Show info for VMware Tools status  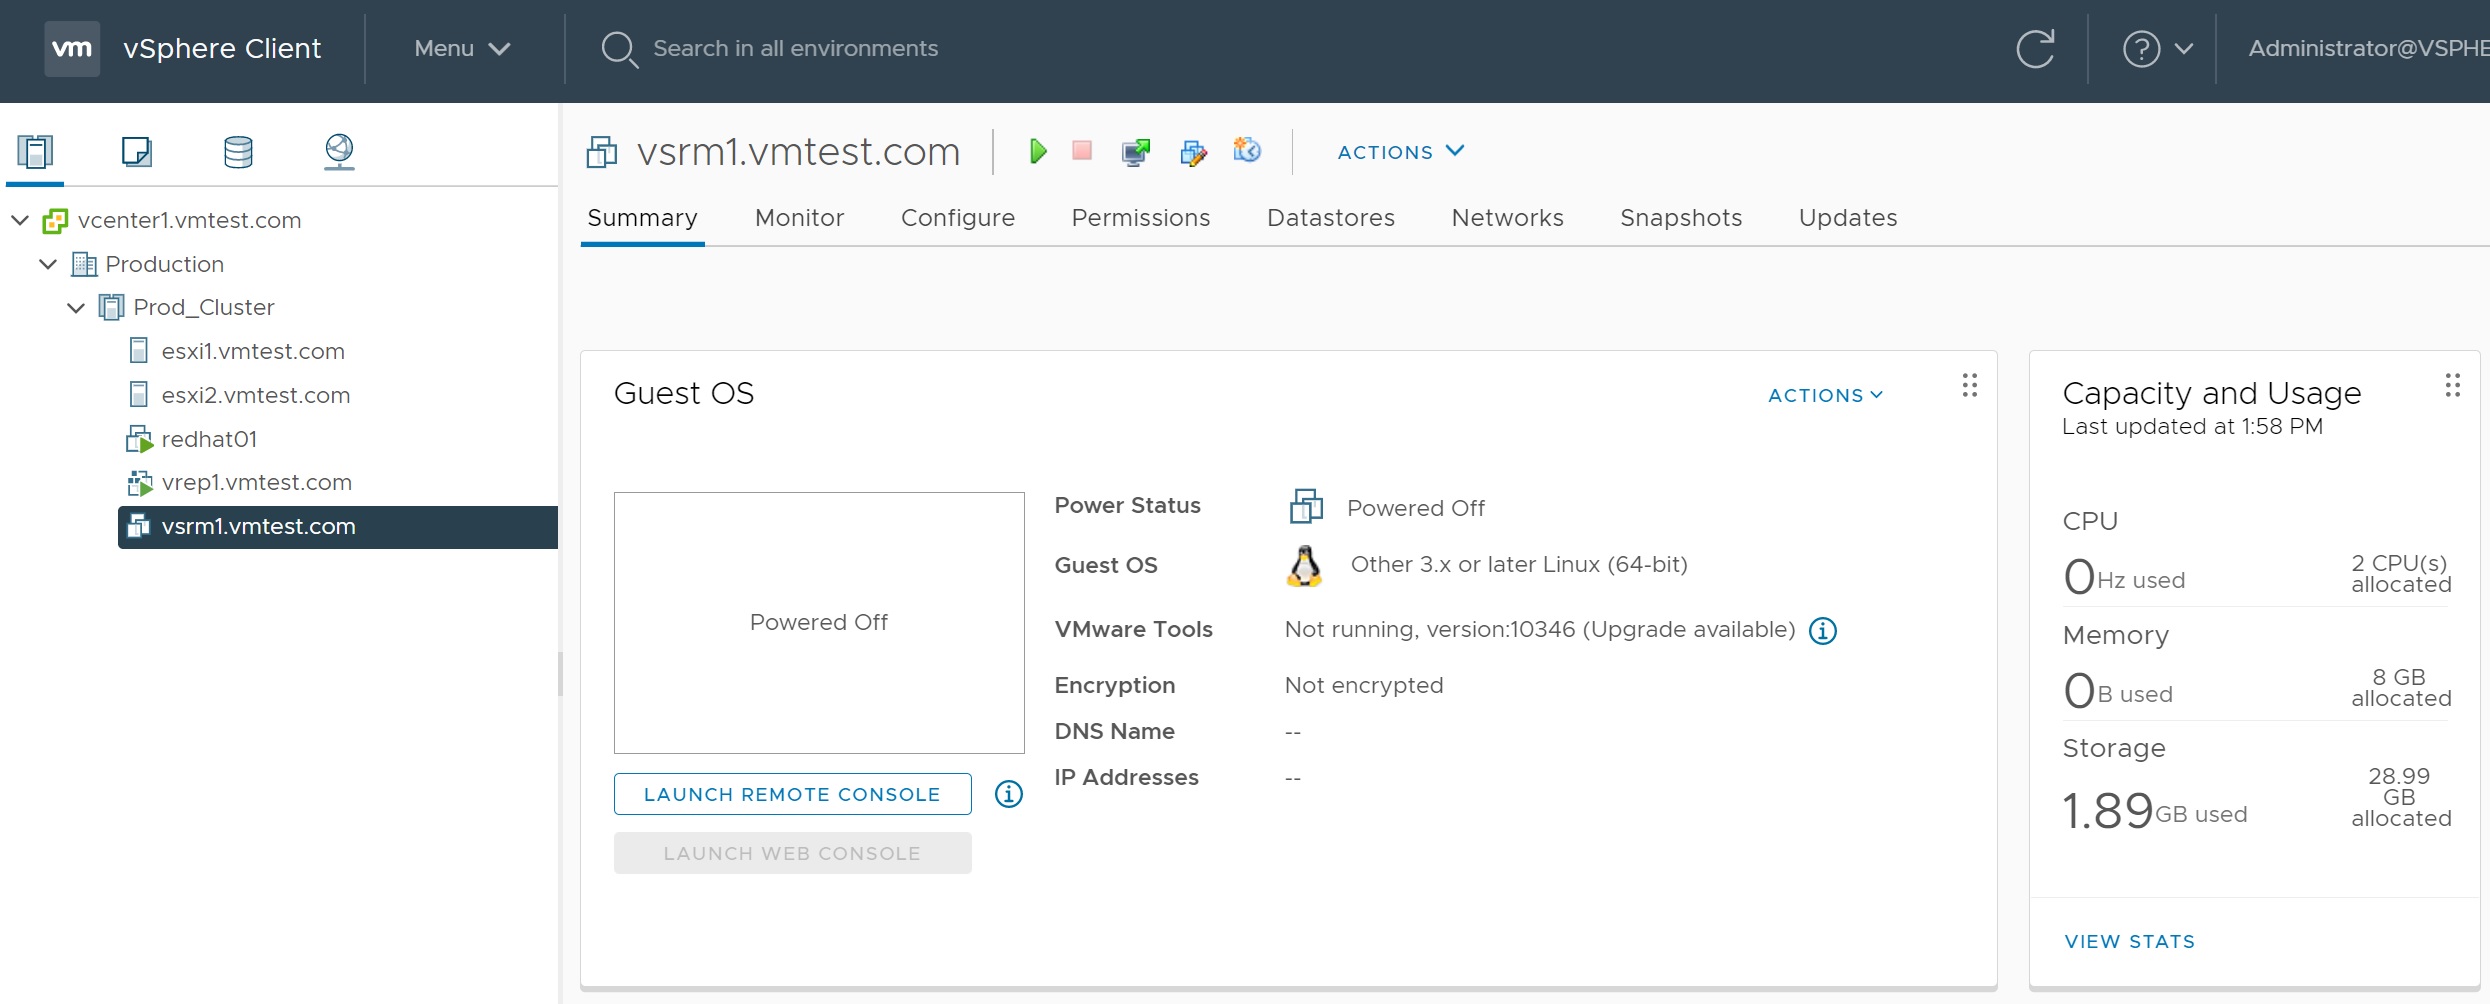coord(1823,631)
